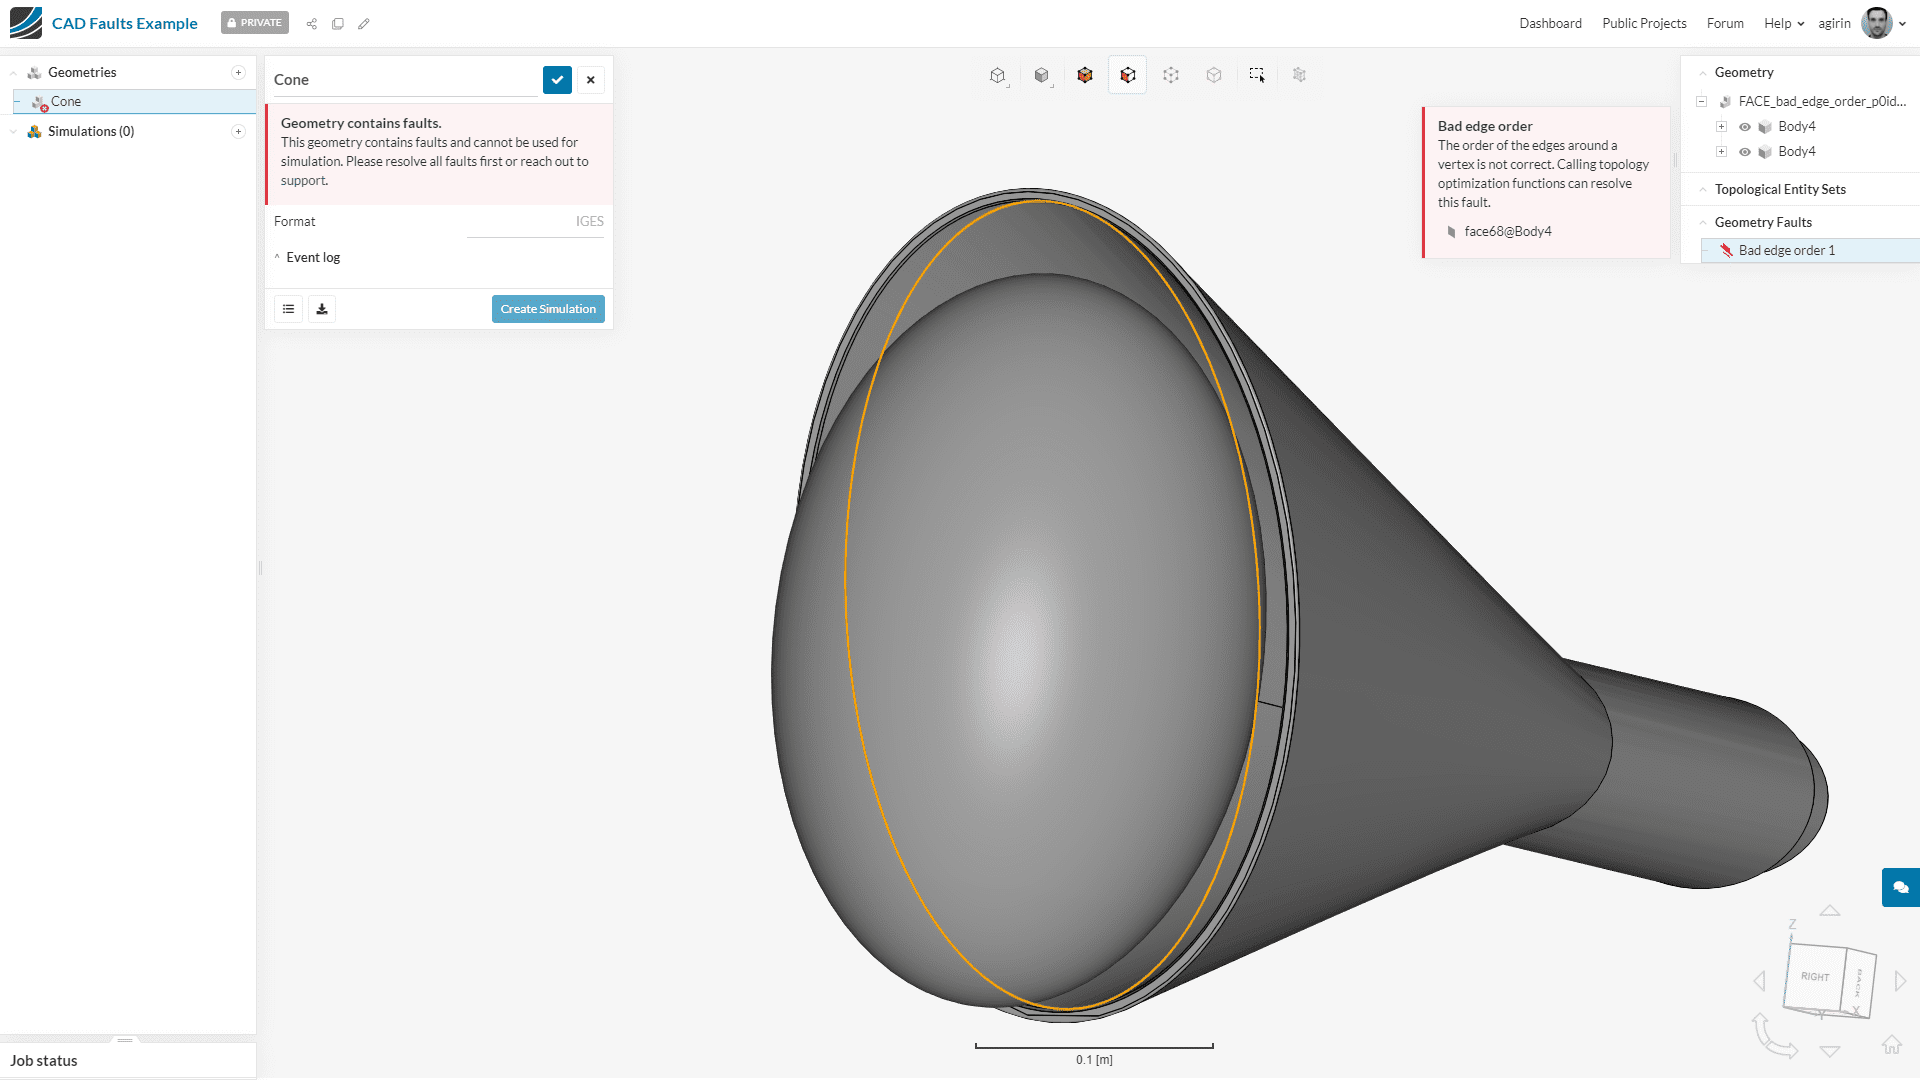The height and width of the screenshot is (1080, 1920).
Task: Open the Help dropdown menu
Action: point(1783,24)
